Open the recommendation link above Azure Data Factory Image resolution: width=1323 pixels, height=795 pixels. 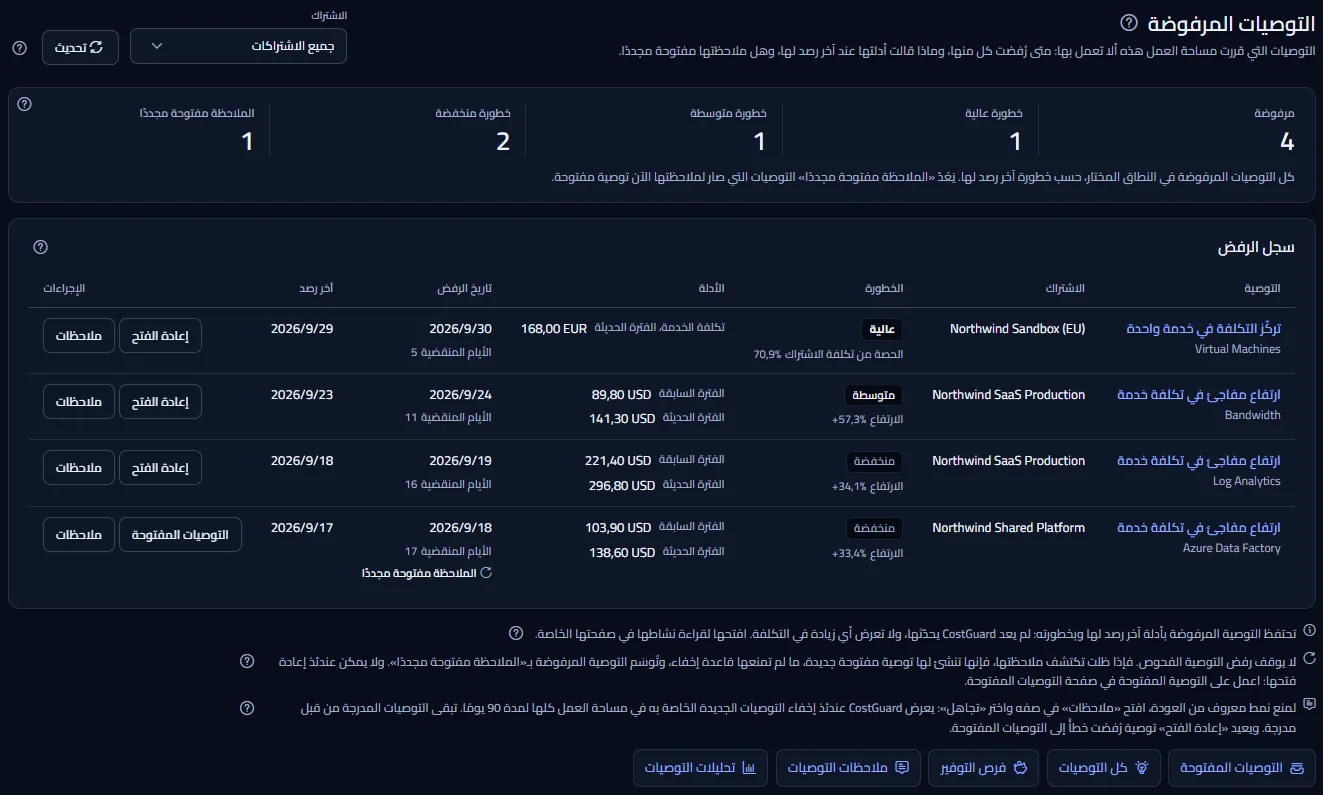(1199, 528)
